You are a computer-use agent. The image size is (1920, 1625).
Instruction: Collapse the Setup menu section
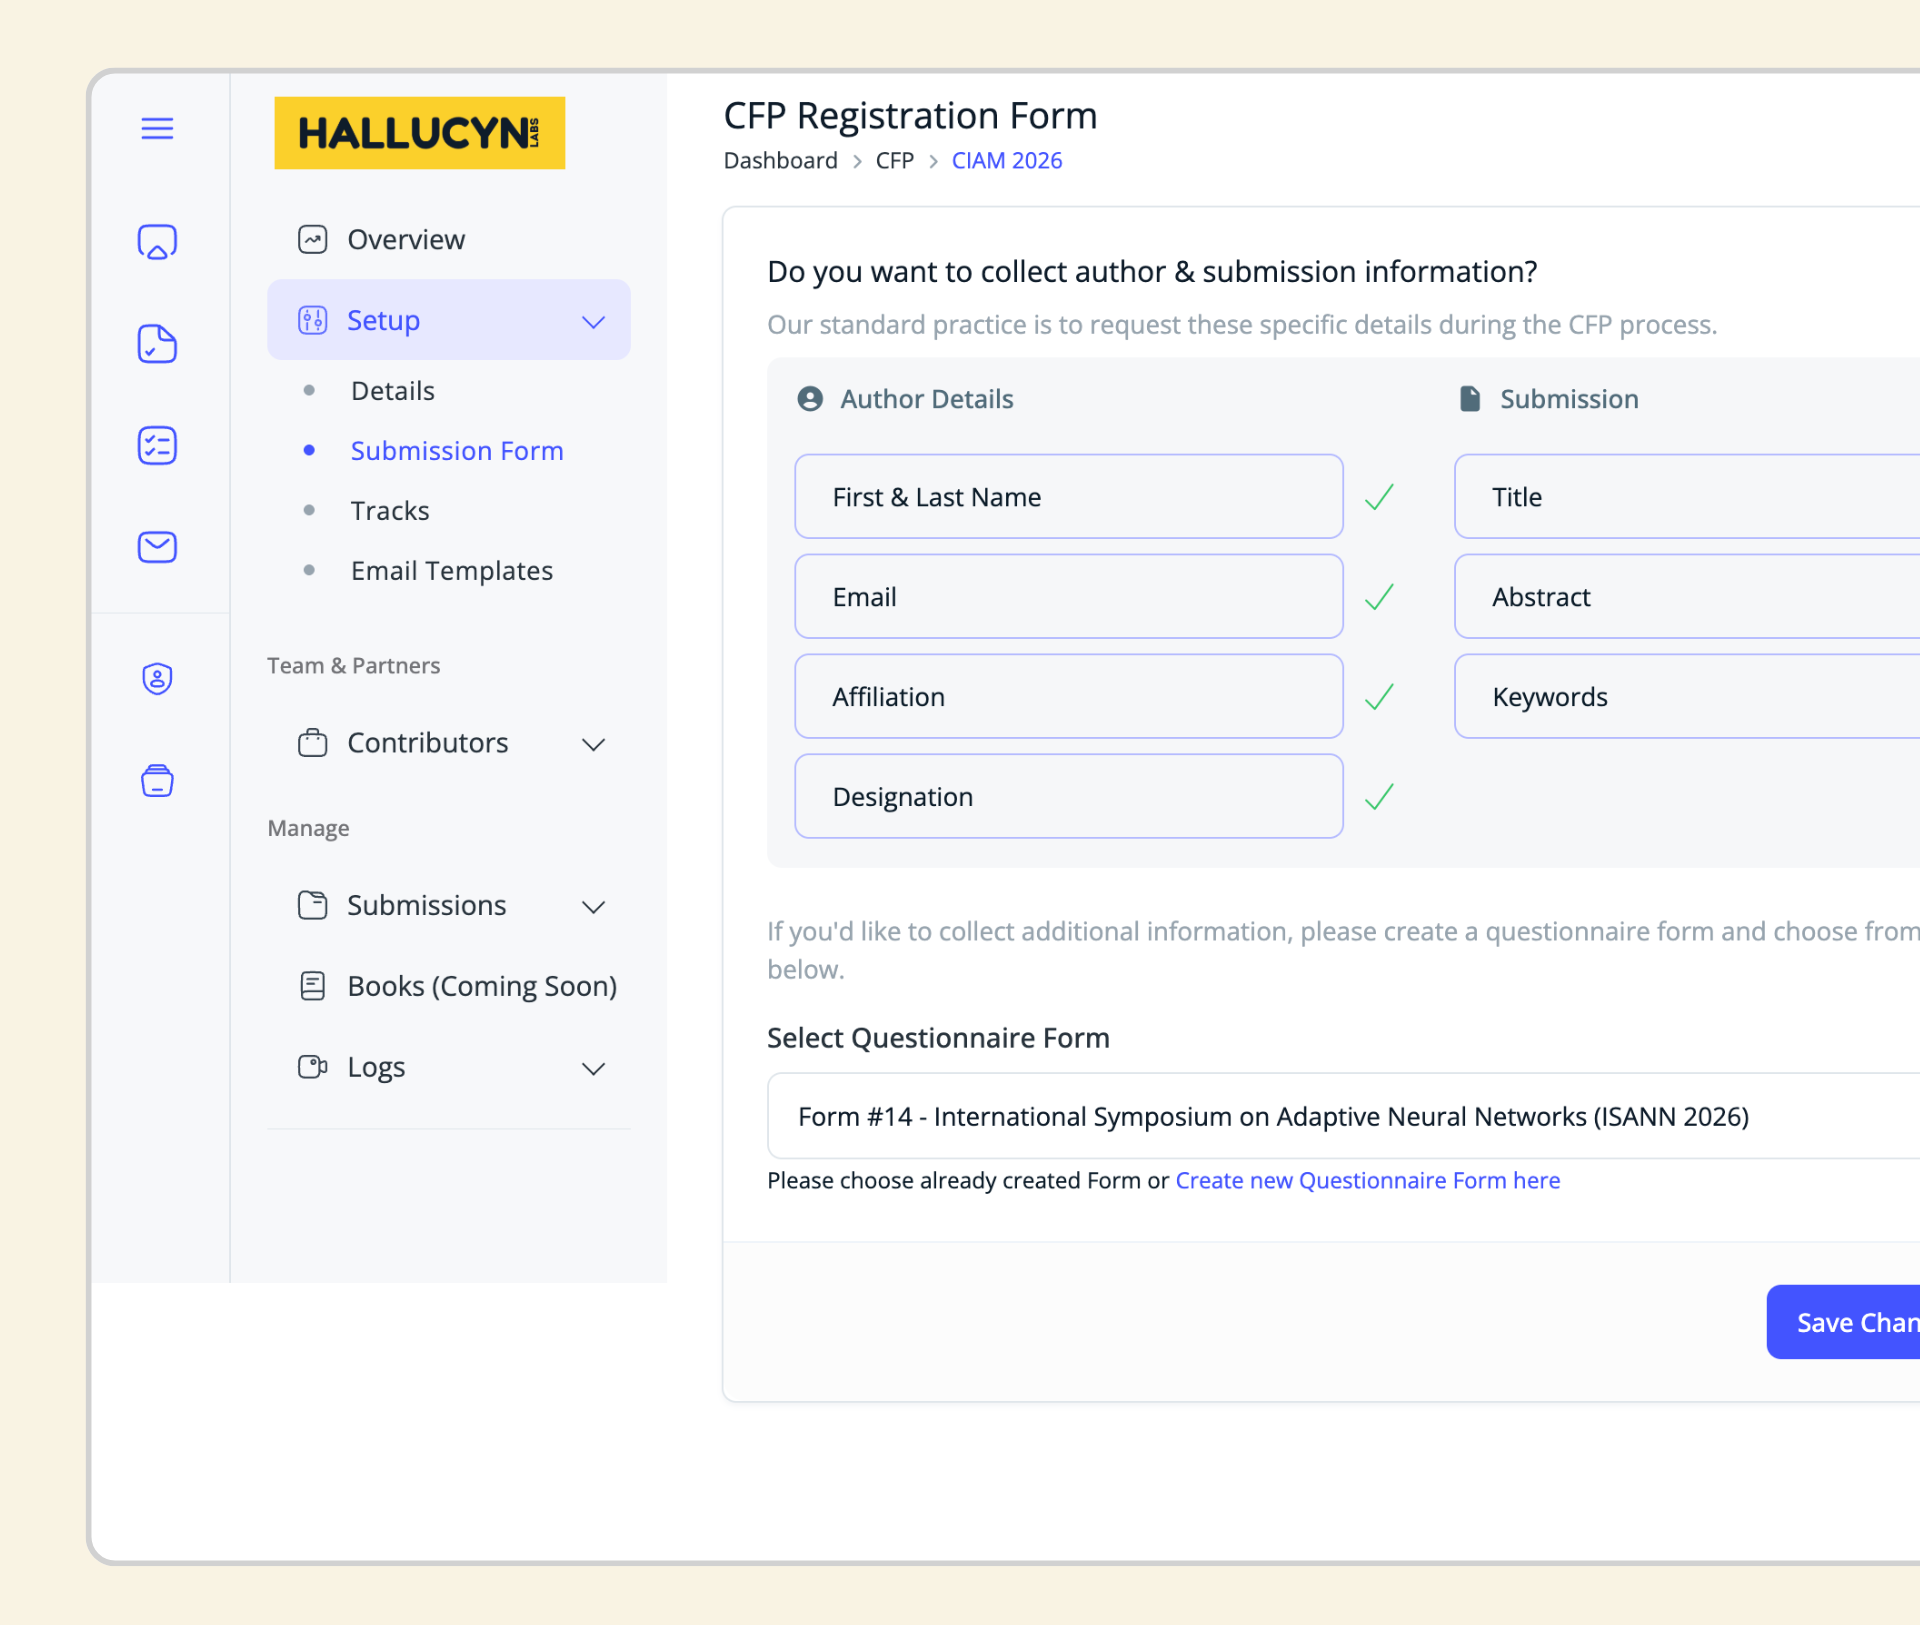593,321
